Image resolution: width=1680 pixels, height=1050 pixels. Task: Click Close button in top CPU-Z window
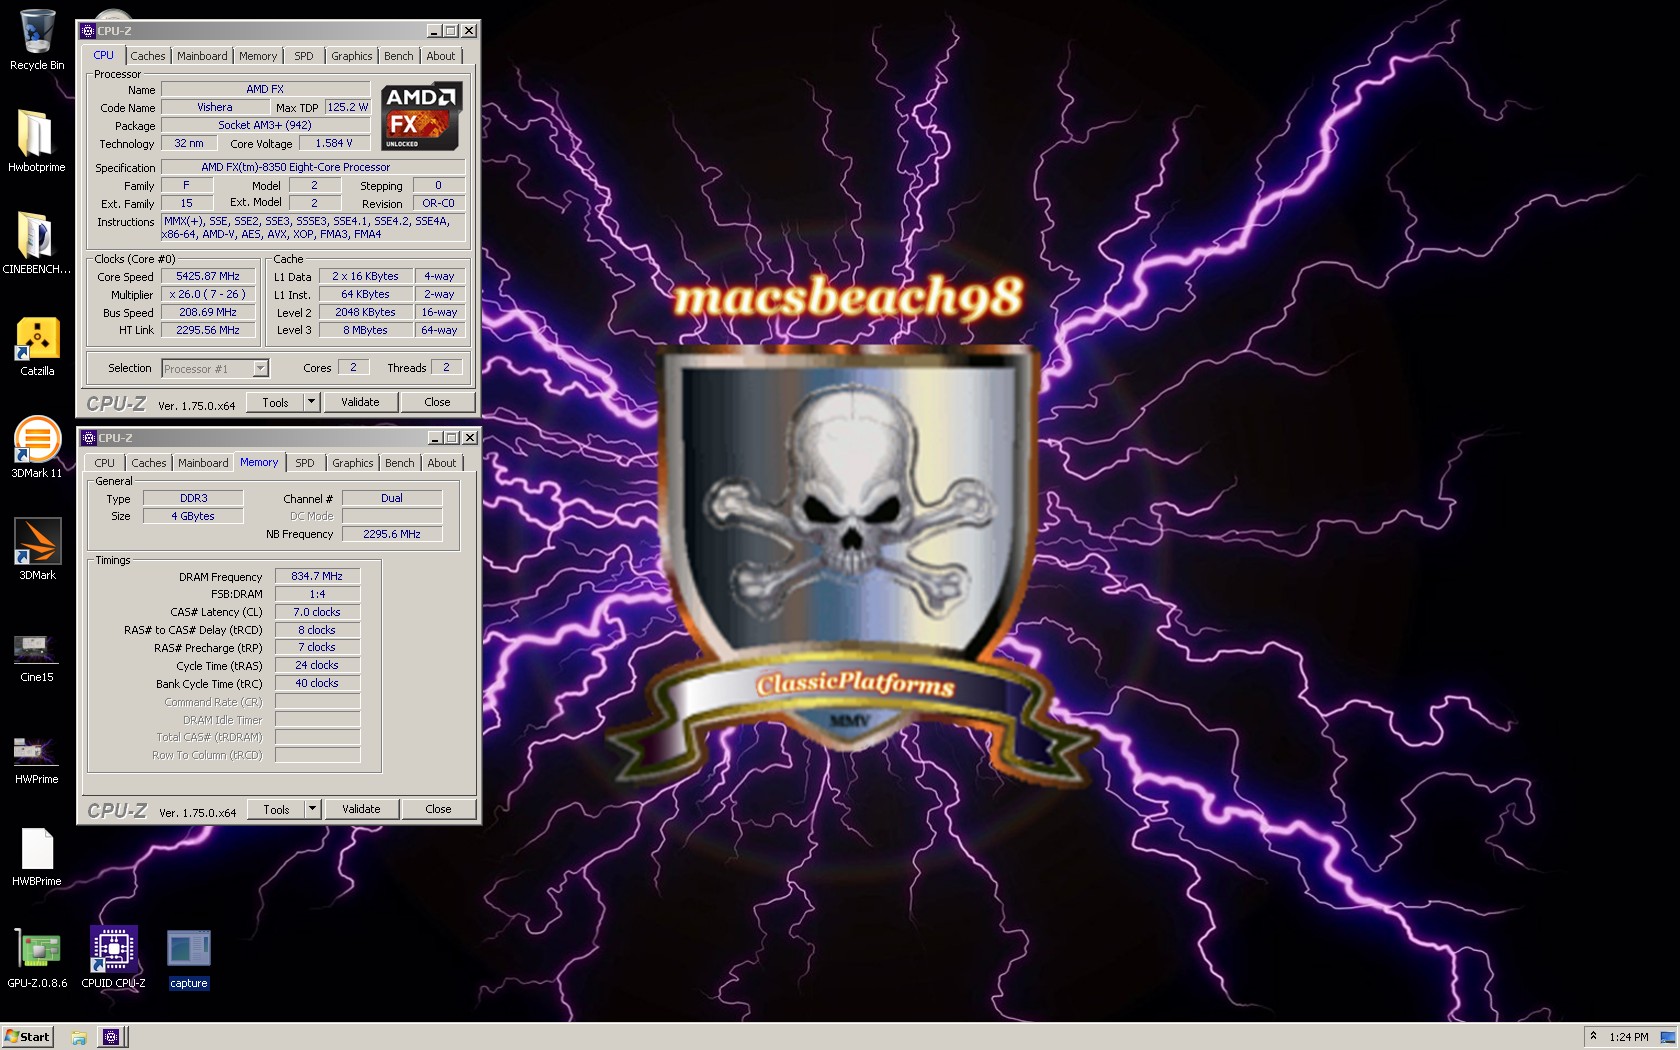437,402
